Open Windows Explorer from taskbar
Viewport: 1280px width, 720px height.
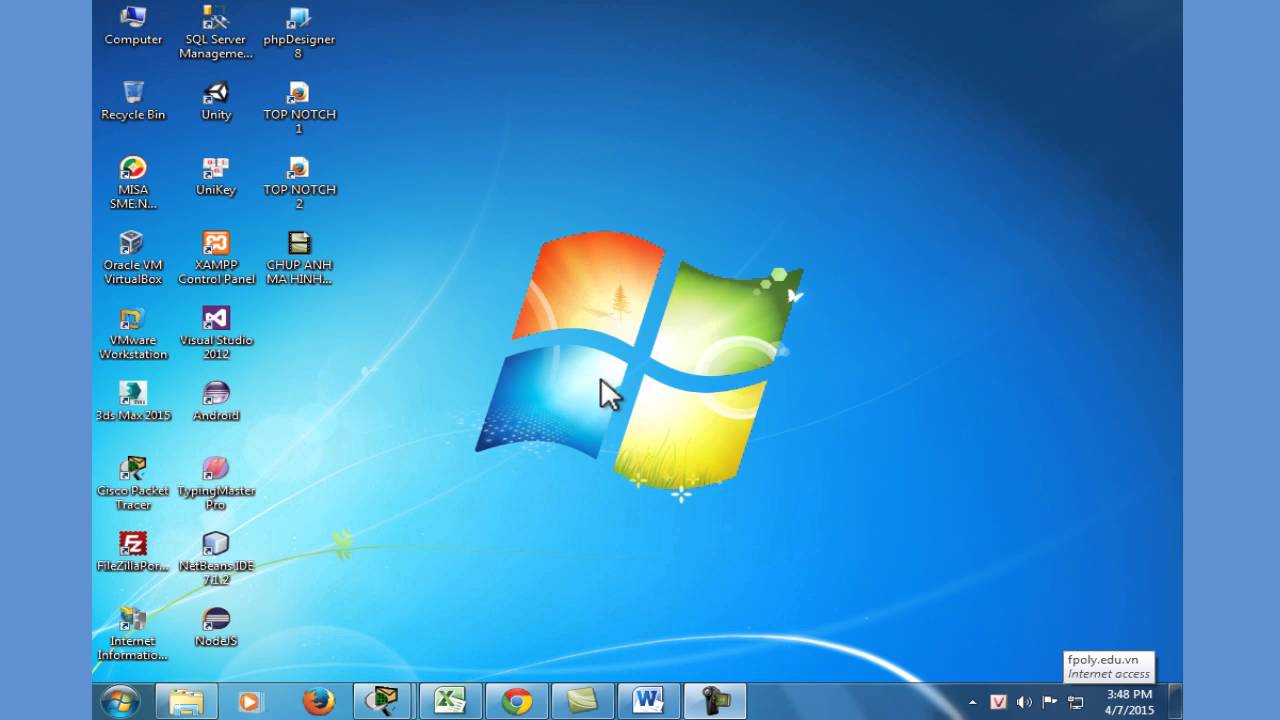186,702
